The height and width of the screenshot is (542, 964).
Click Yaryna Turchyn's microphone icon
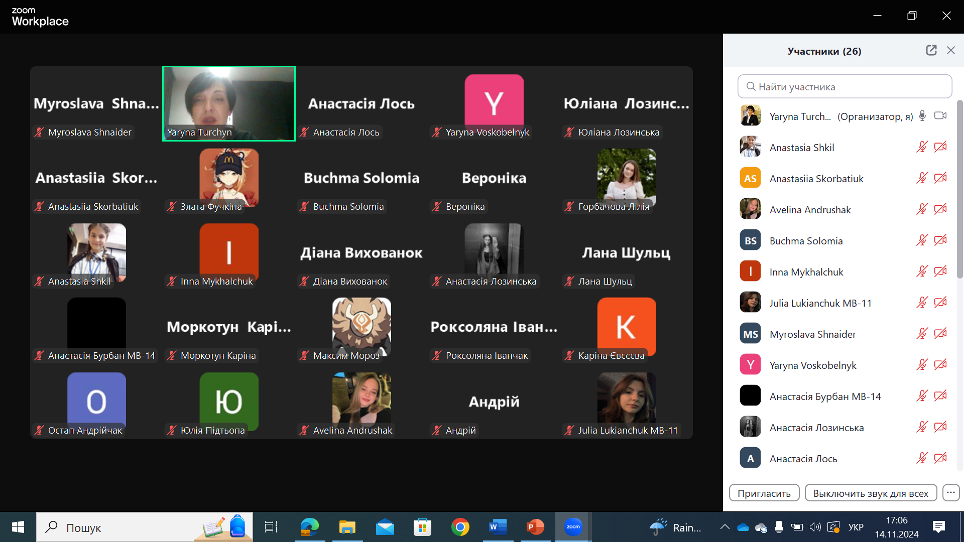922,116
